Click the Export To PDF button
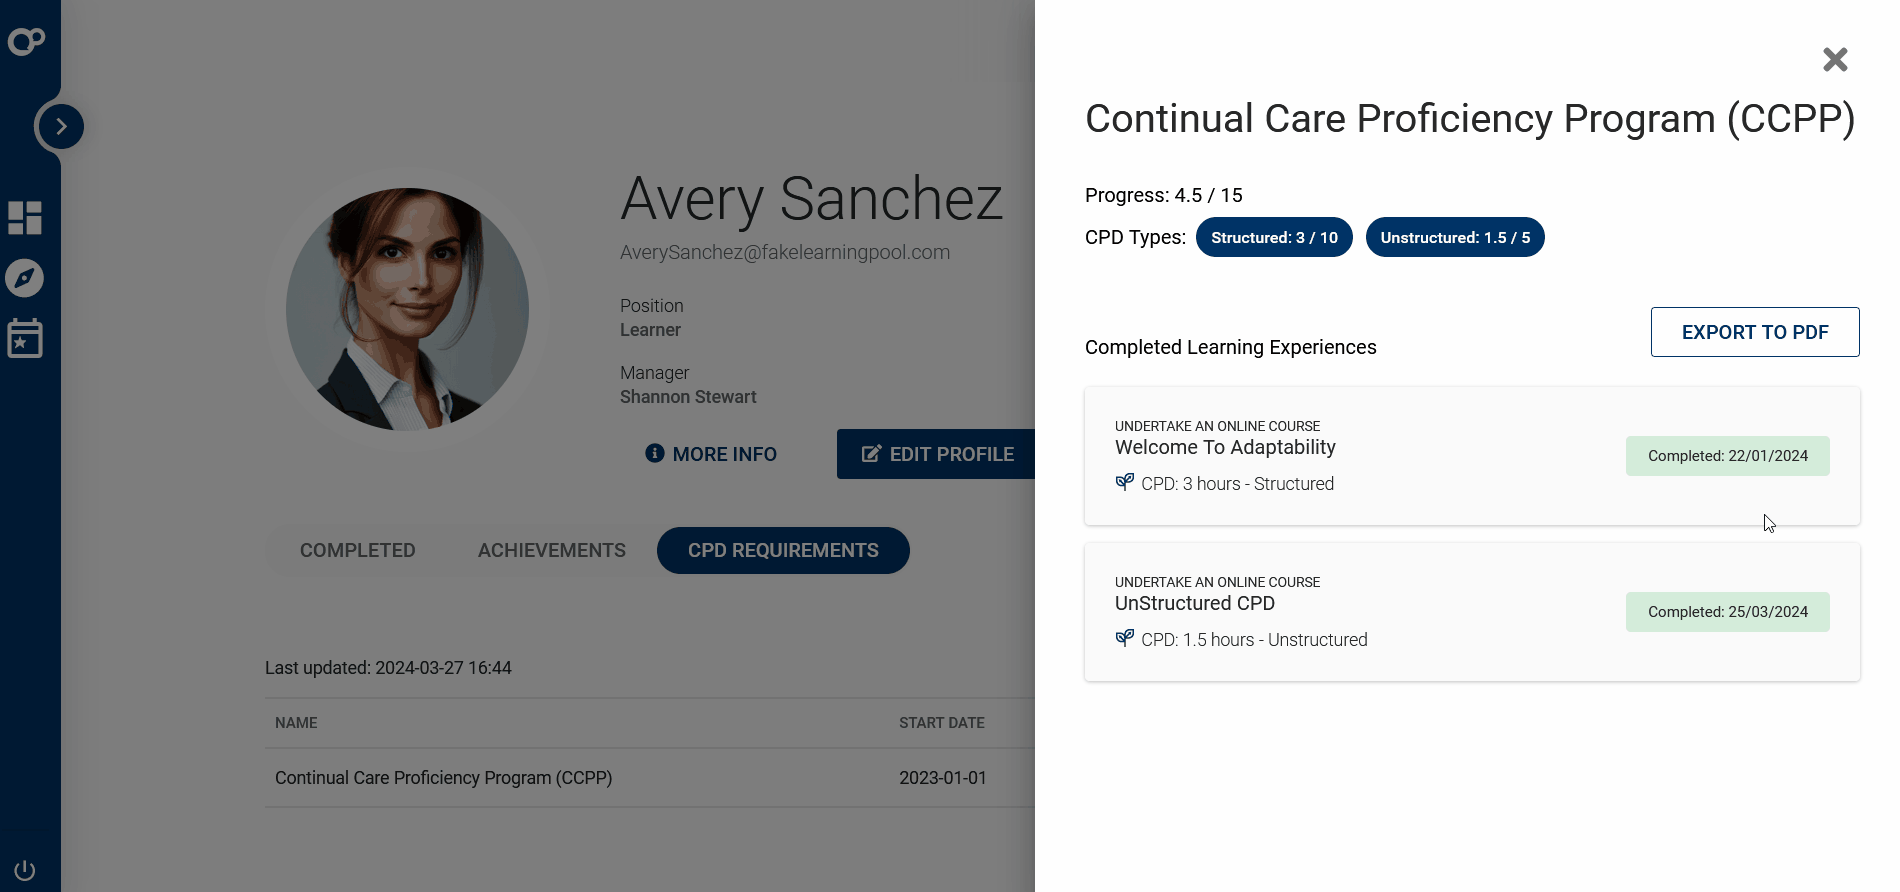Image resolution: width=1900 pixels, height=892 pixels. pos(1754,331)
